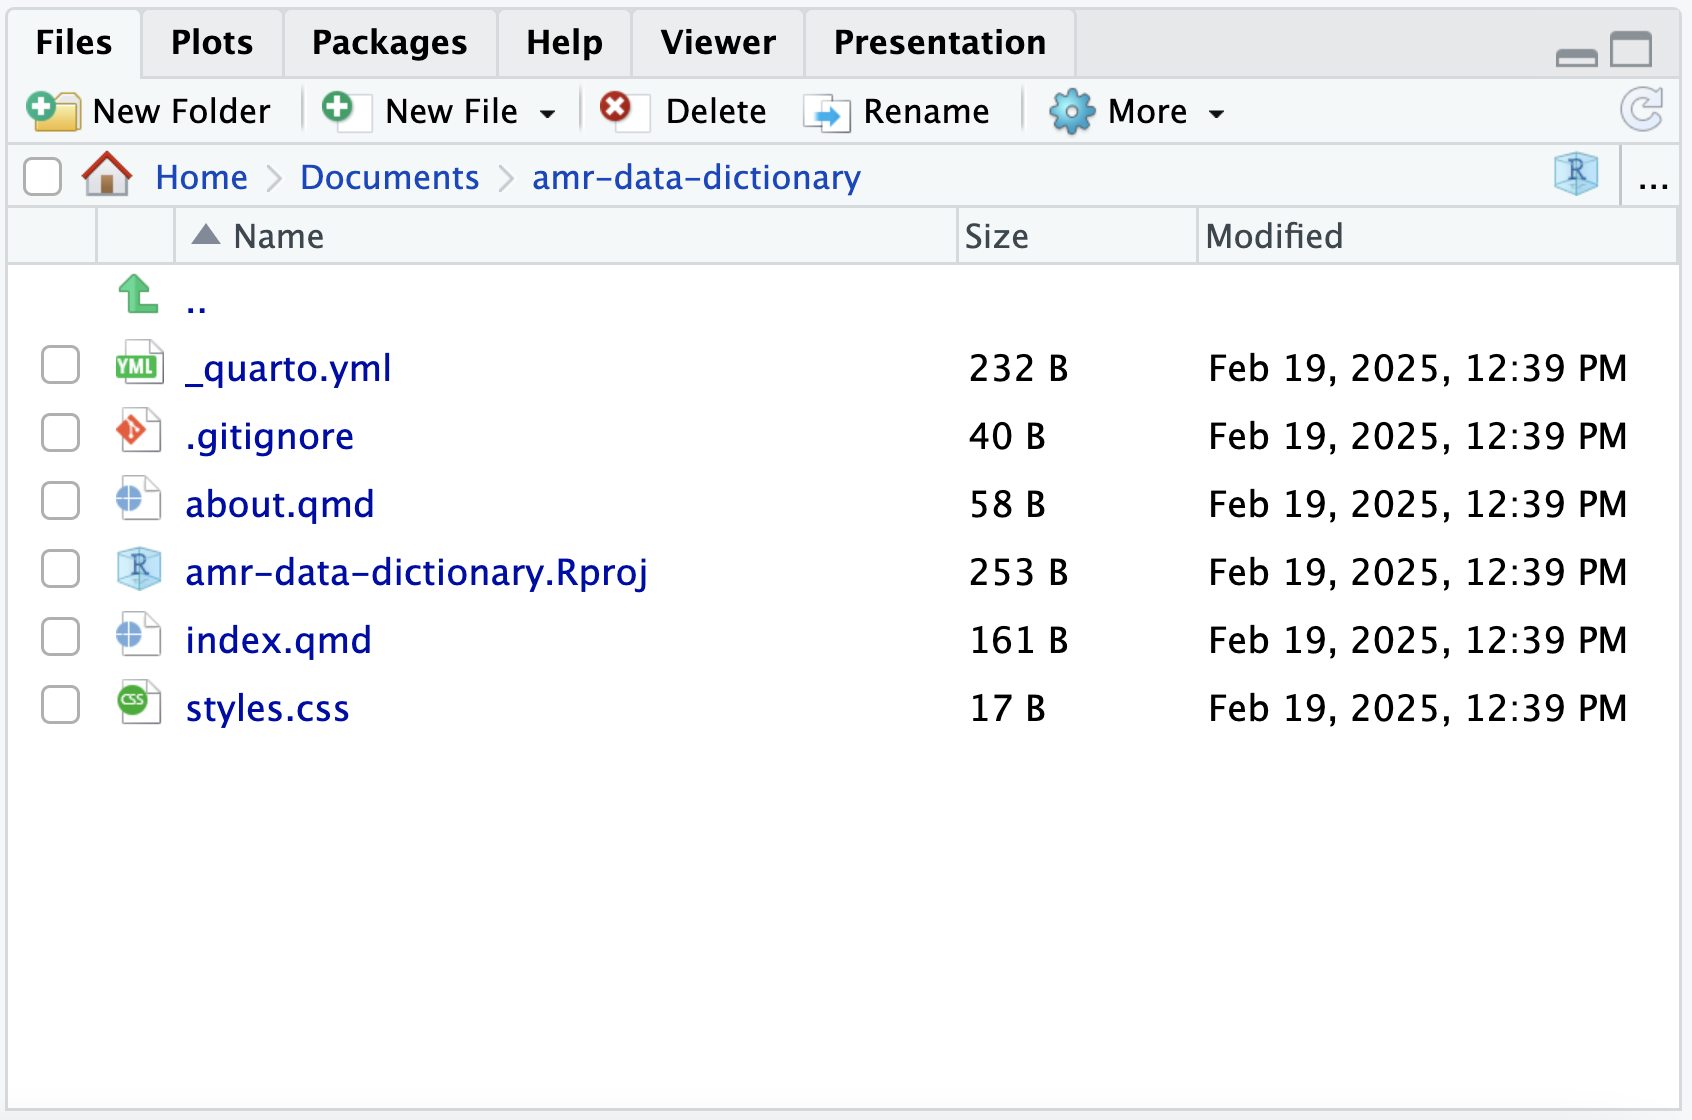Click the Rename arrow icon

click(x=827, y=113)
